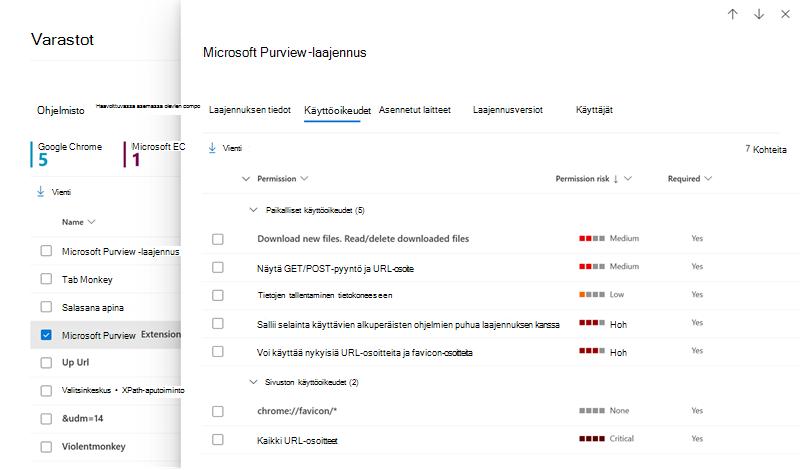Check the Valitsinkeskus XPath-aputoiminto checkbox

click(46, 390)
